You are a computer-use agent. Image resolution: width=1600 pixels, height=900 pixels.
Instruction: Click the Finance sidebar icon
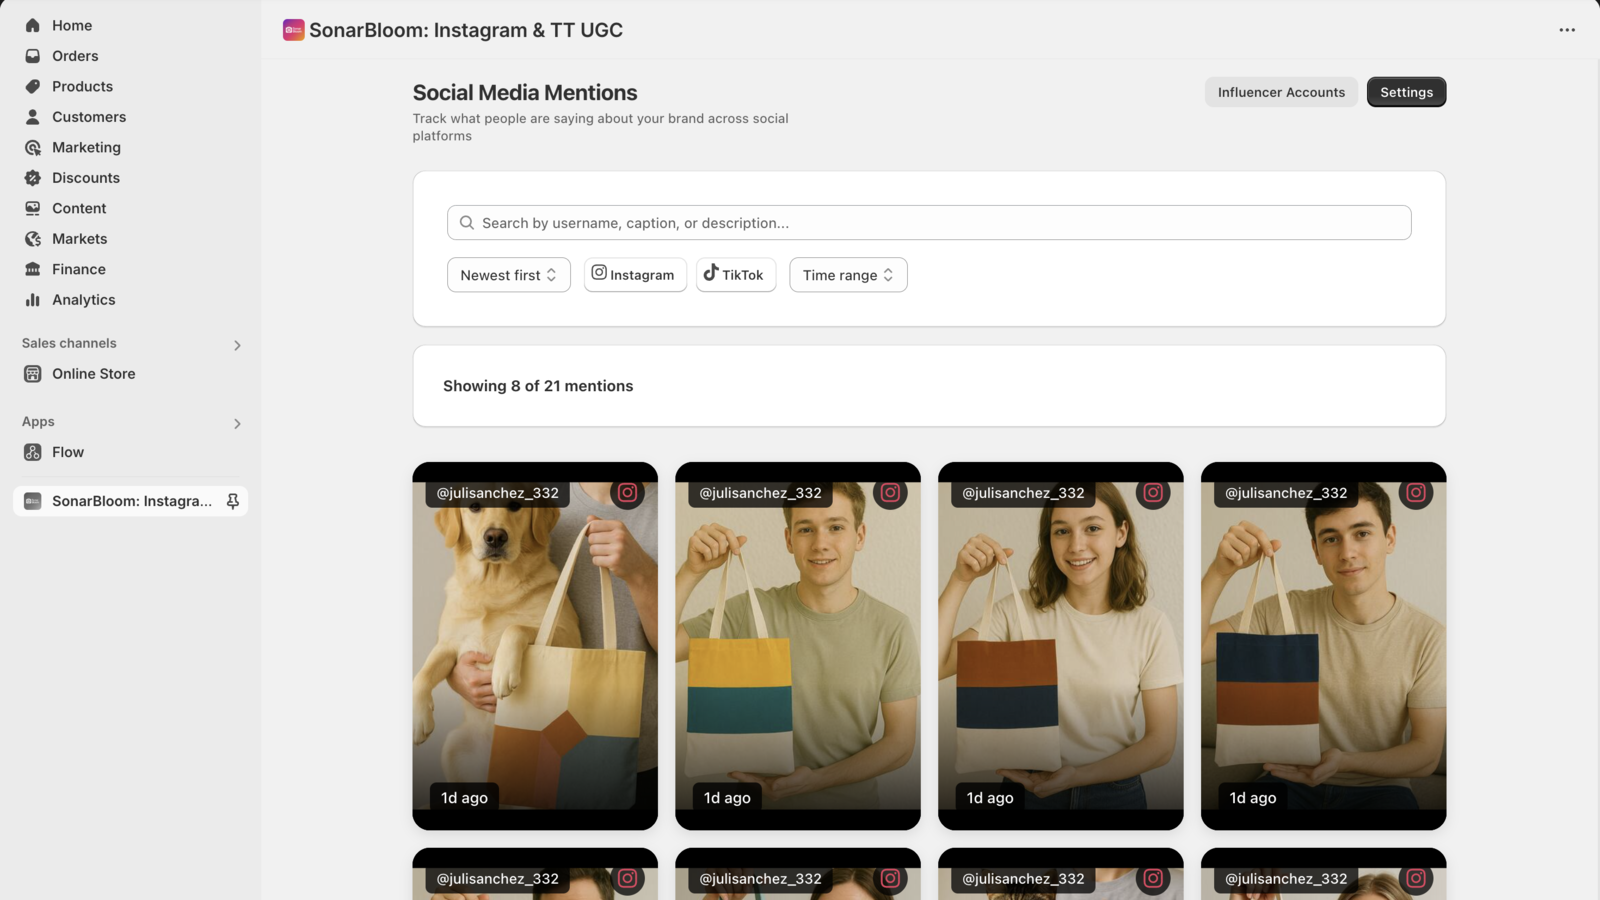click(33, 269)
